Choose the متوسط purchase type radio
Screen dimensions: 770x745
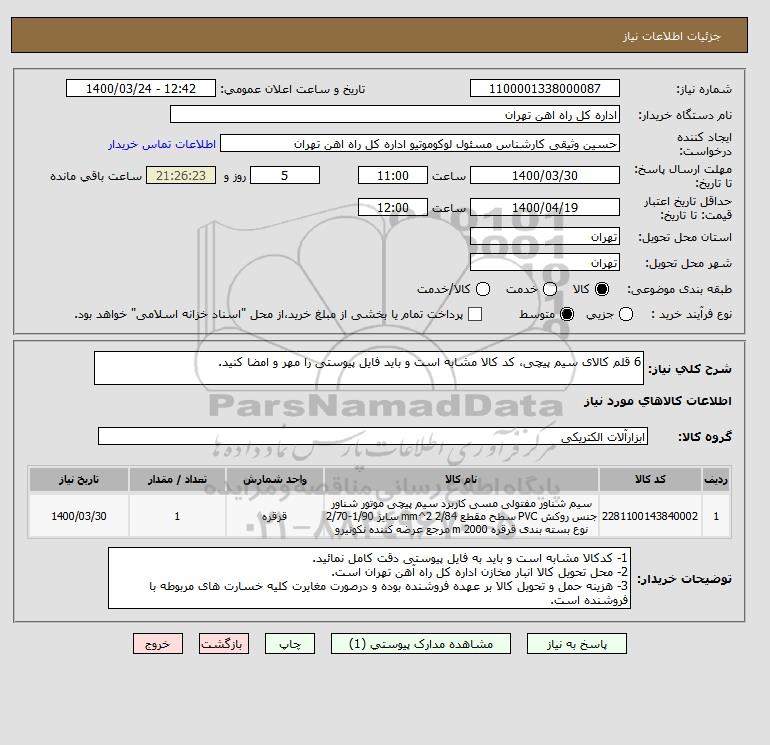567,314
